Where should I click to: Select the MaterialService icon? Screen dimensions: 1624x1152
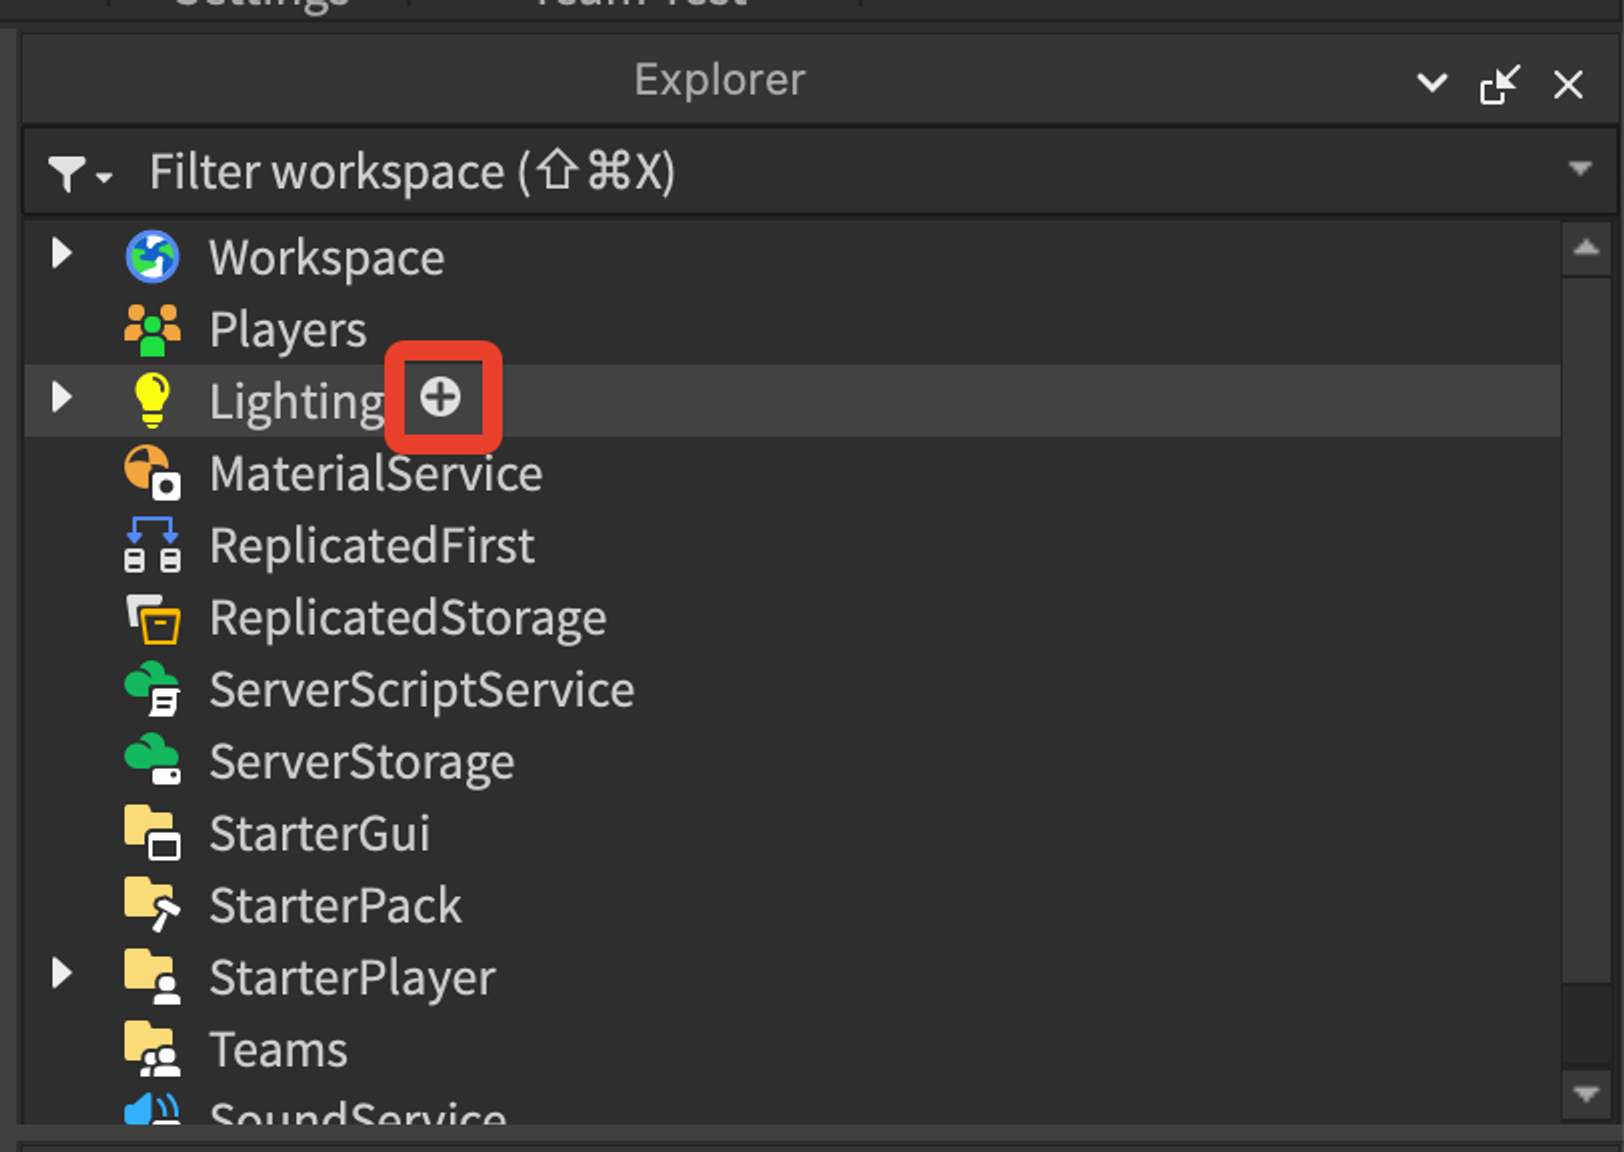coord(152,473)
